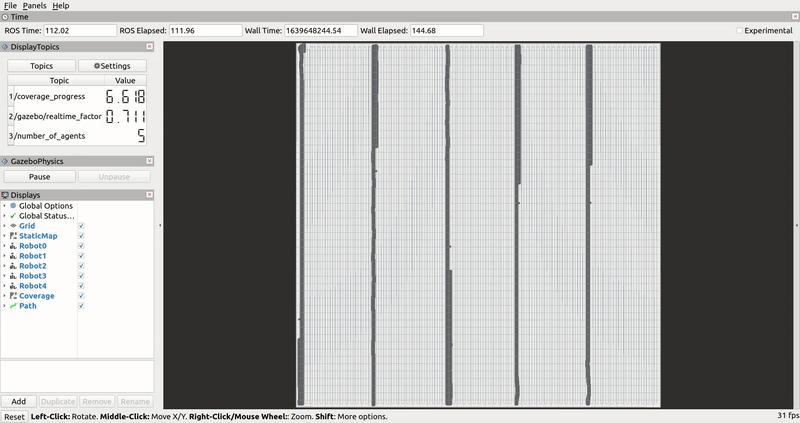Screen dimensions: 800x423
Task: Toggle the Coverage display checkbox
Action: click(x=81, y=296)
